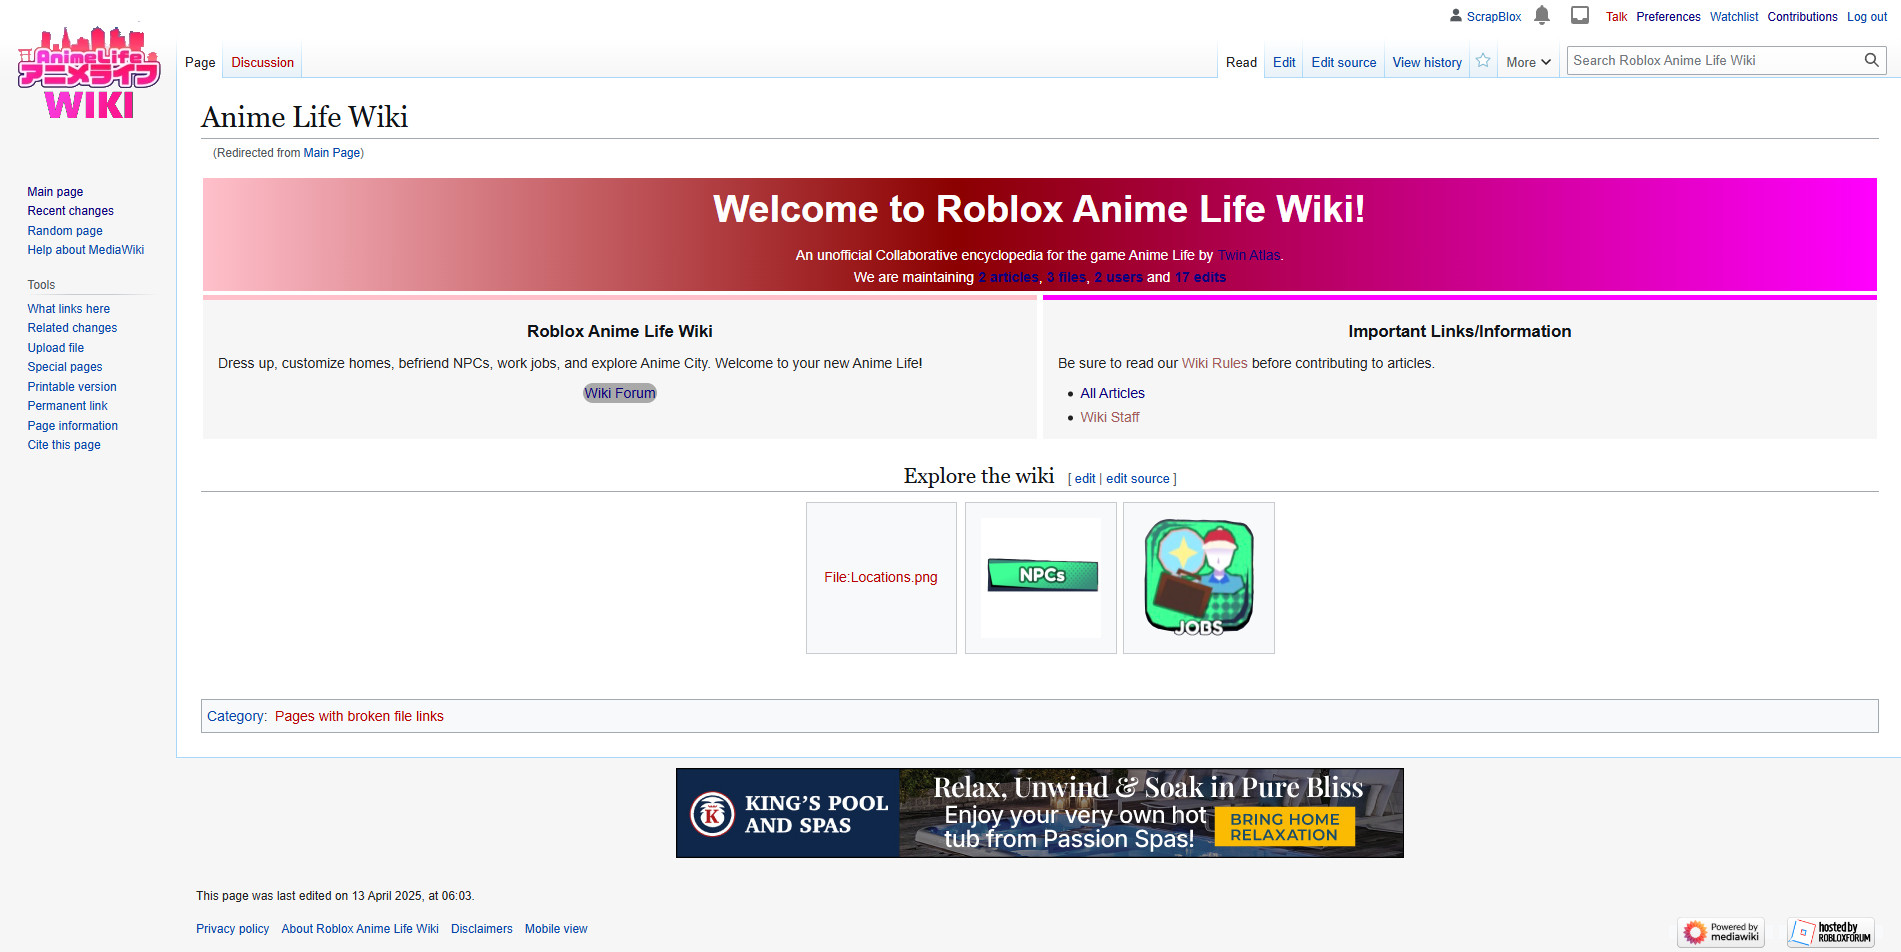
Task: Open the Wiki Rules link
Action: [1215, 363]
